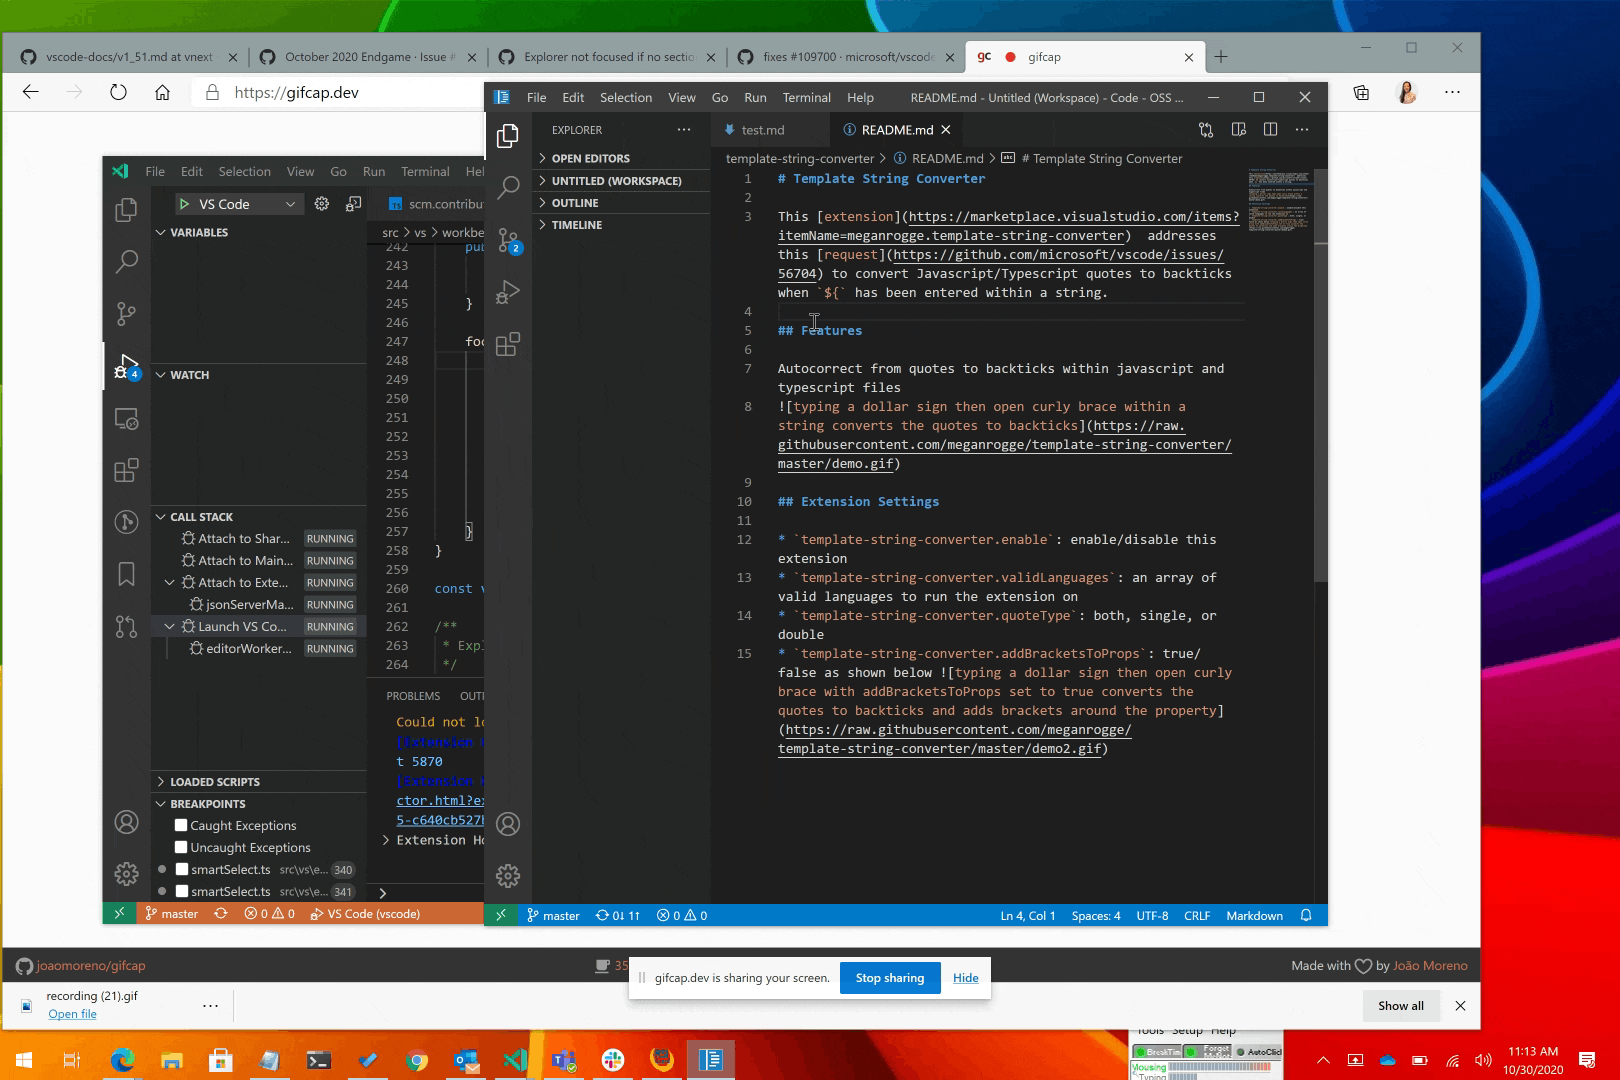The width and height of the screenshot is (1620, 1080).
Task: Open Explorer view in front VS Code window
Action: 508,135
